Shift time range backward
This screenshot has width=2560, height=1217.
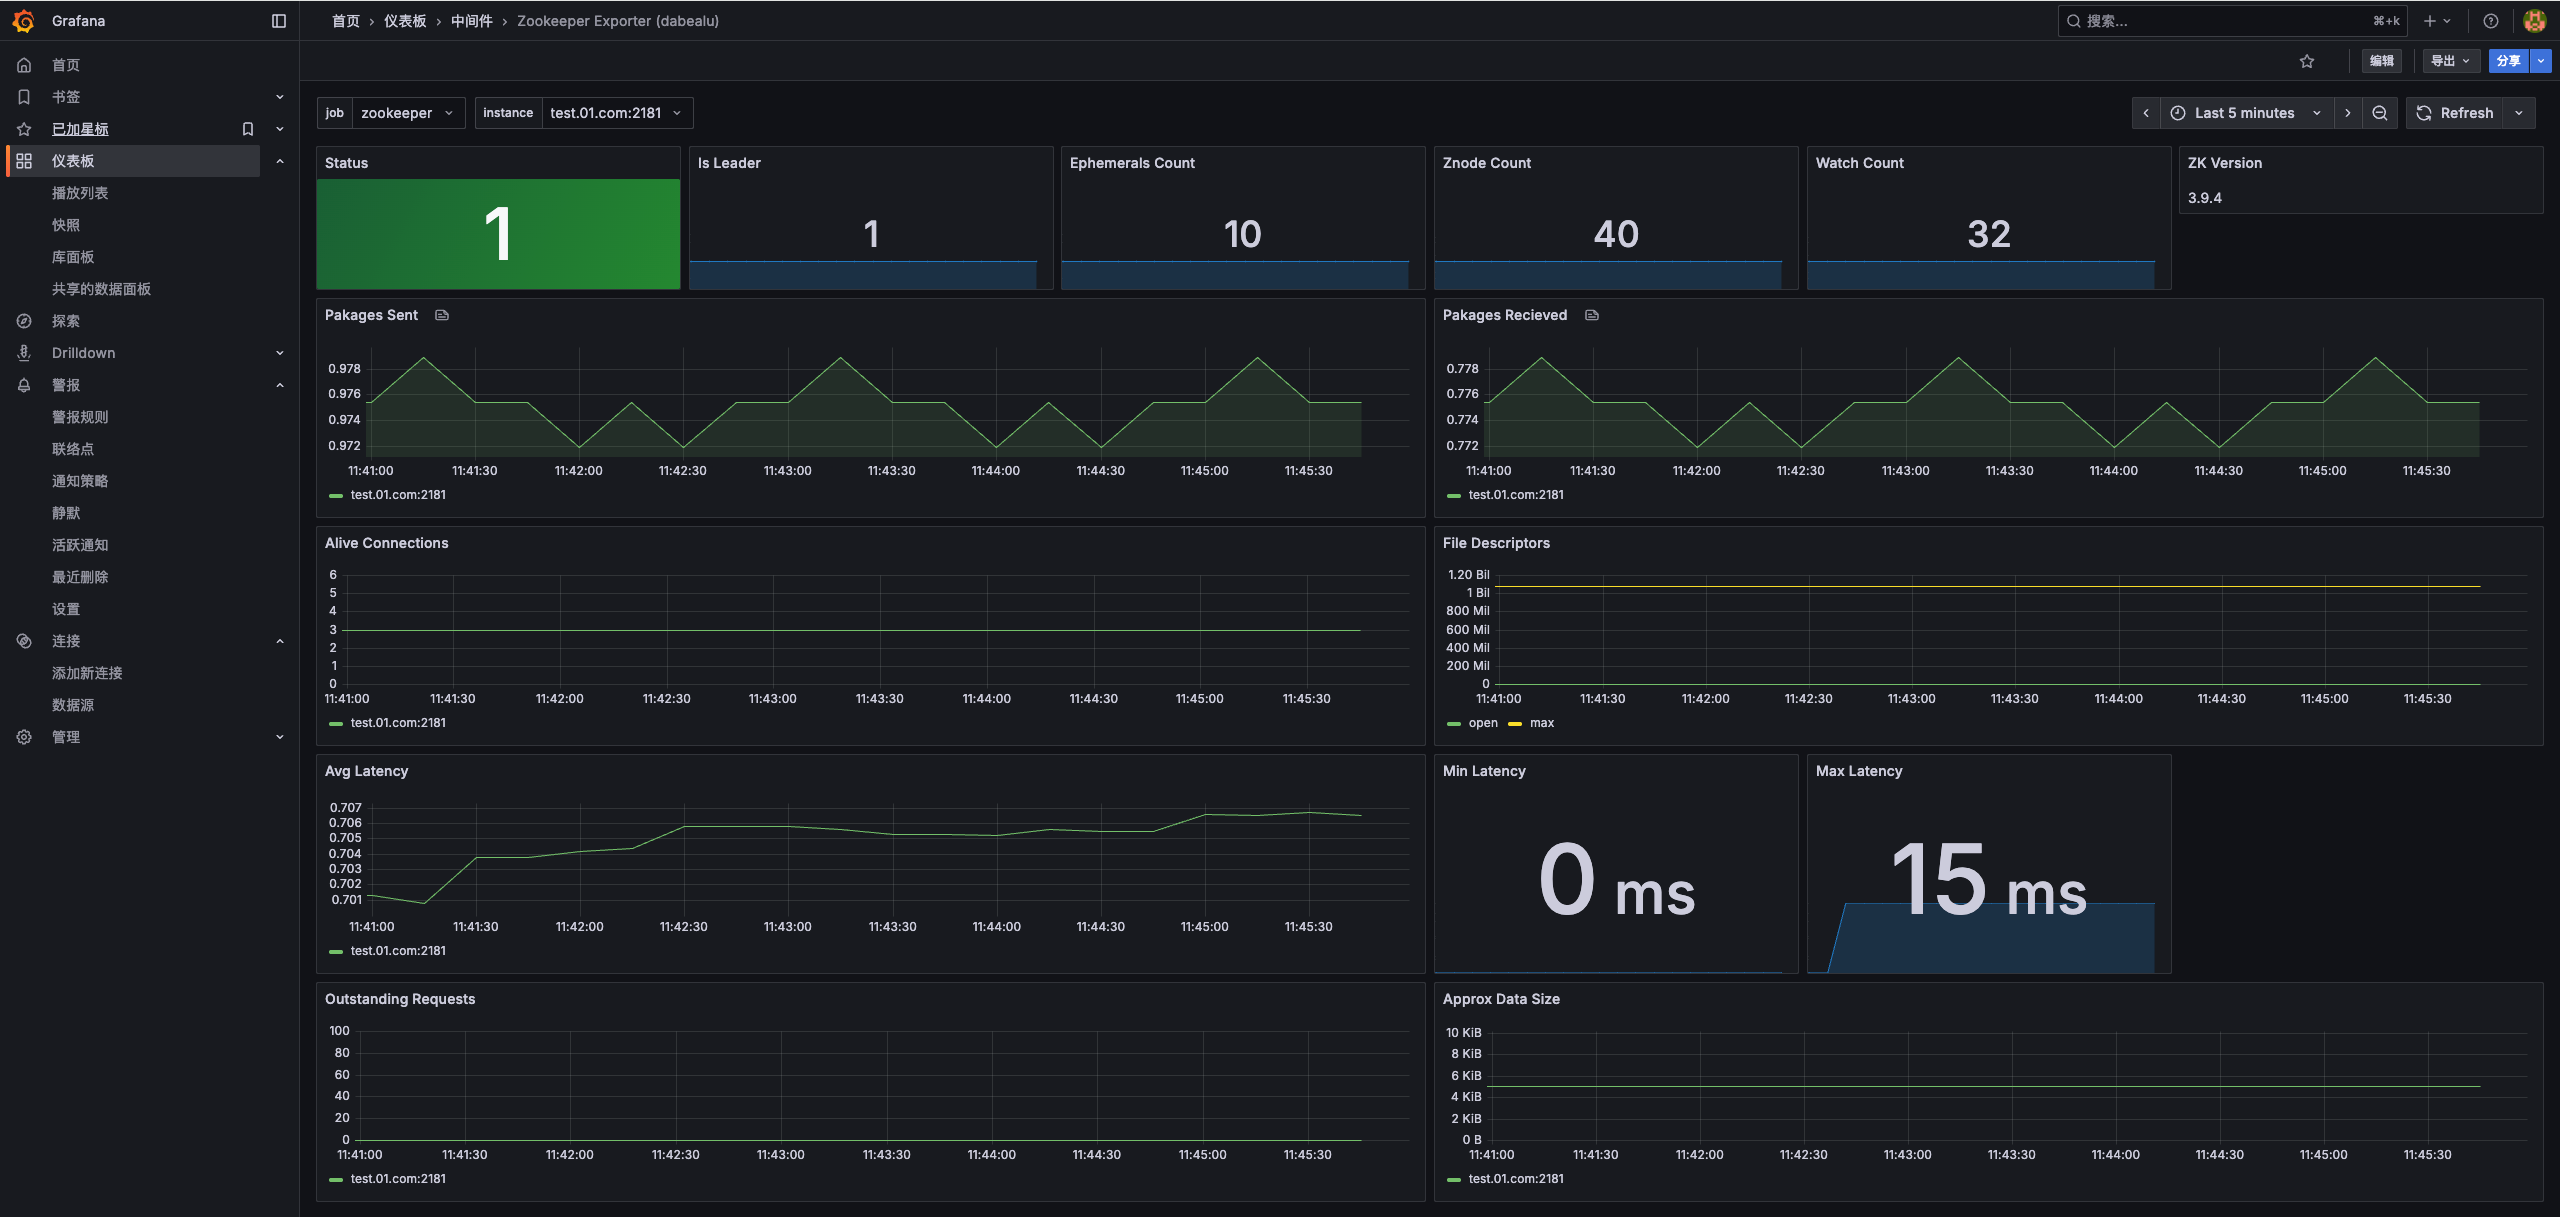2146,113
